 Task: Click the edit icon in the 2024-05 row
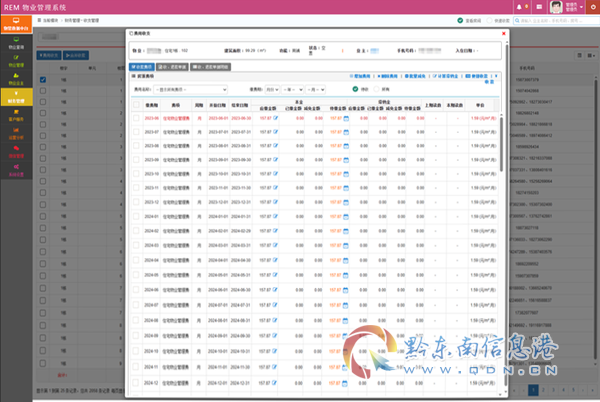275,275
